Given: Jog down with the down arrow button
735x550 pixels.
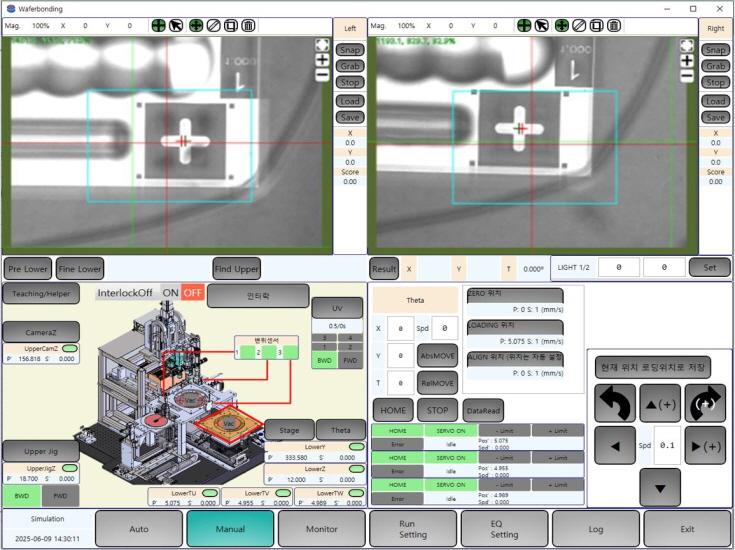Looking at the screenshot, I should click(x=660, y=487).
